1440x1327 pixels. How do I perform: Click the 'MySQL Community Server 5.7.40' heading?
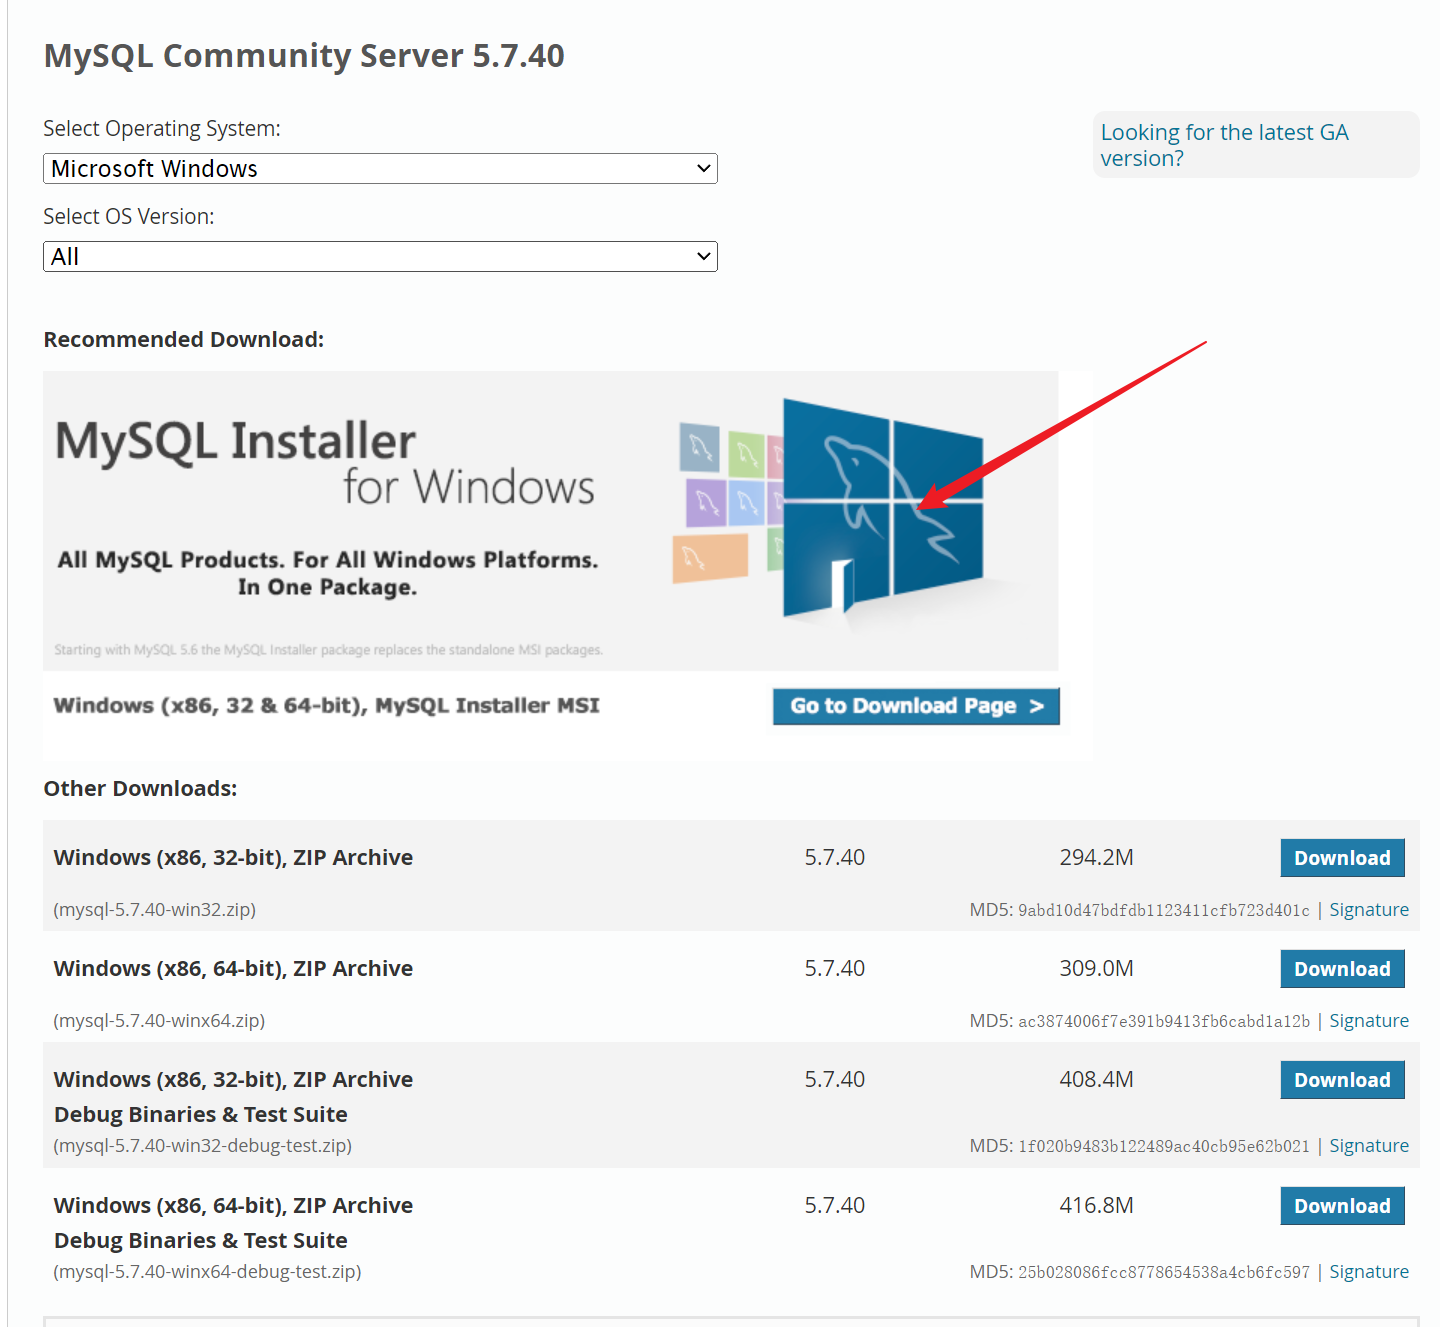tap(304, 56)
